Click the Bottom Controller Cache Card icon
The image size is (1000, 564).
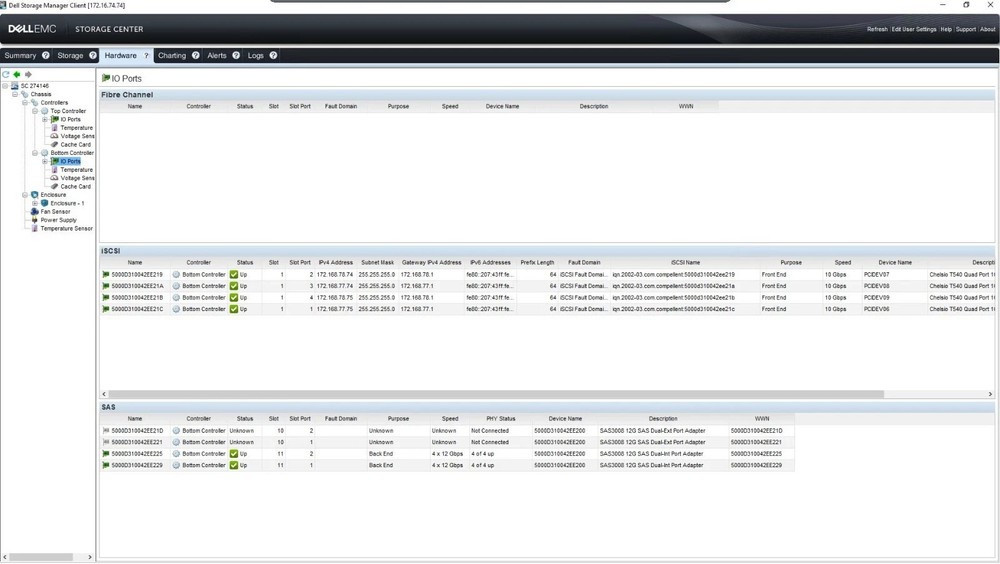(55, 186)
